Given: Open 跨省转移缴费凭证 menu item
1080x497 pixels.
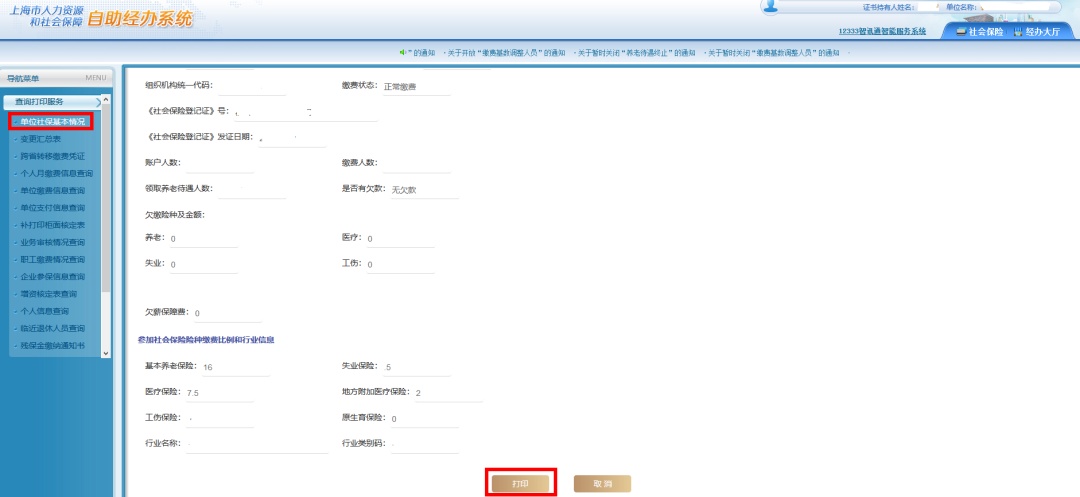Looking at the screenshot, I should point(52,156).
